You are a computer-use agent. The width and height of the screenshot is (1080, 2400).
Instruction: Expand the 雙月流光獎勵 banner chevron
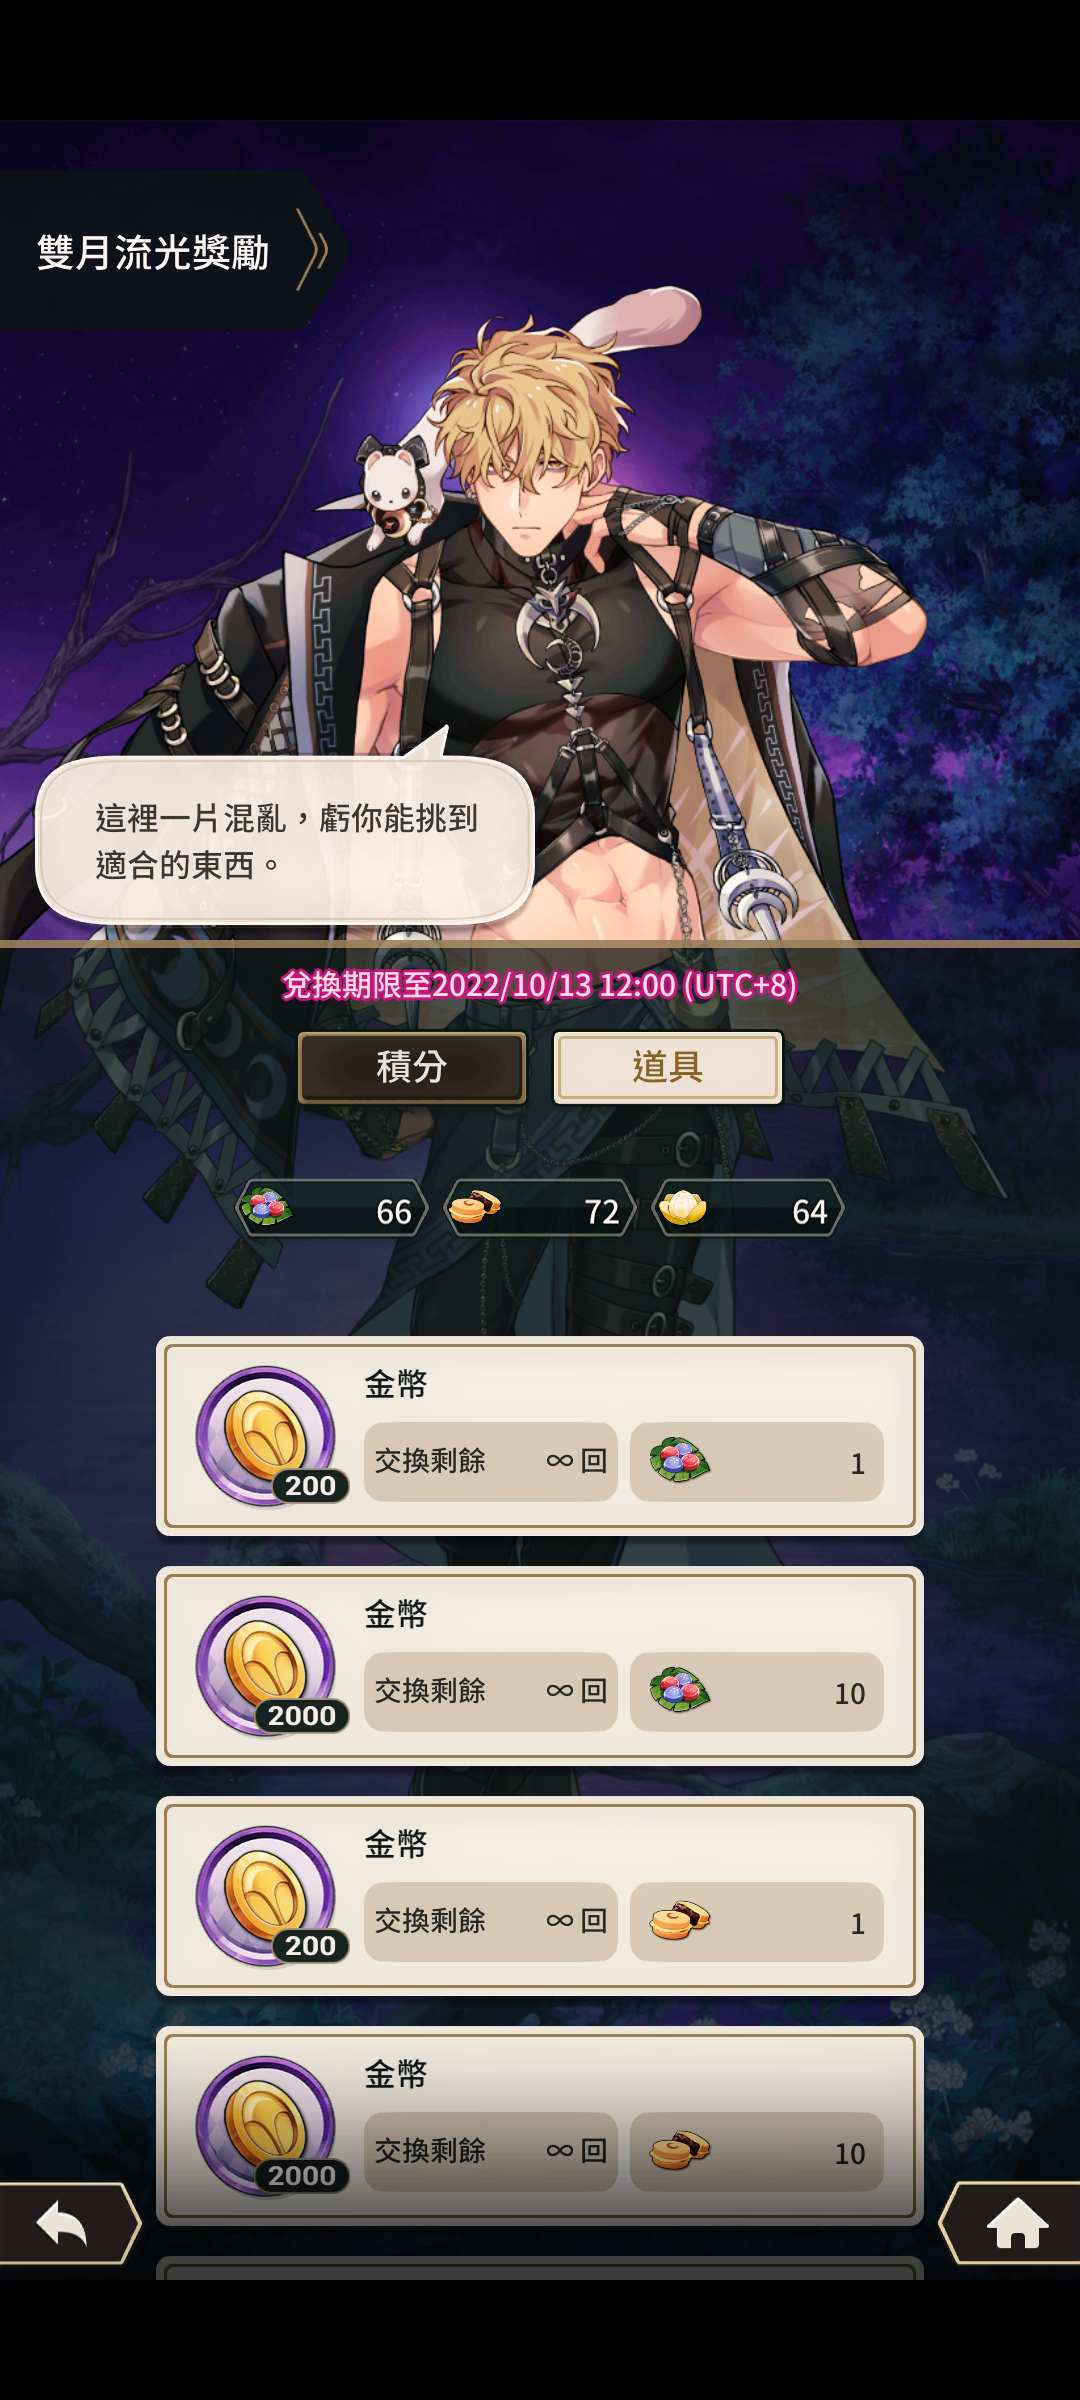pyautogui.click(x=313, y=250)
